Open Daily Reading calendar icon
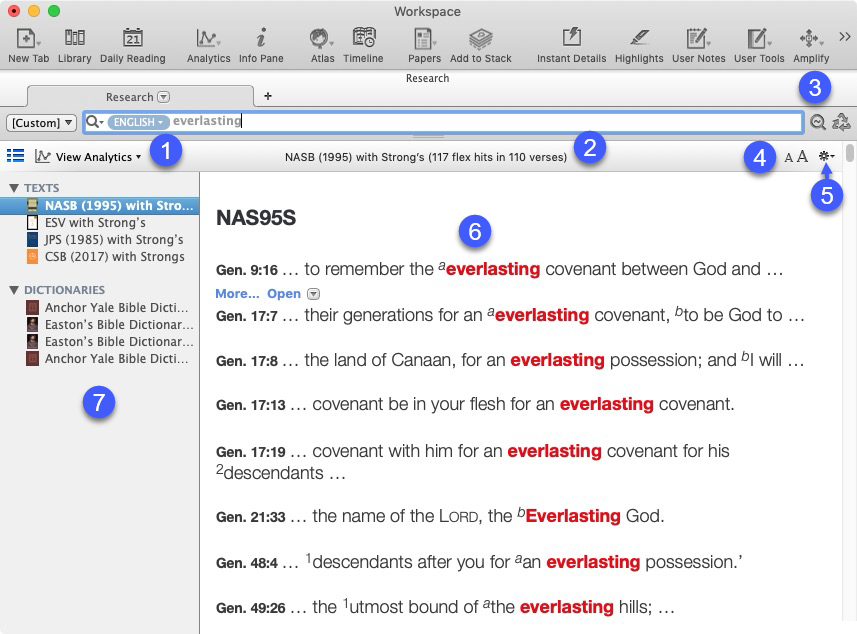Viewport: 857px width, 634px height. 132,40
